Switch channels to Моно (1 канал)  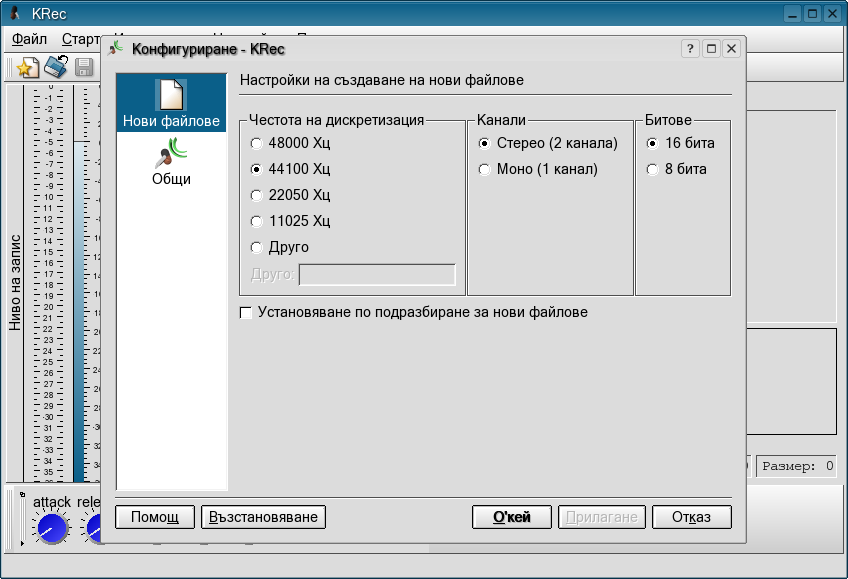(x=485, y=170)
